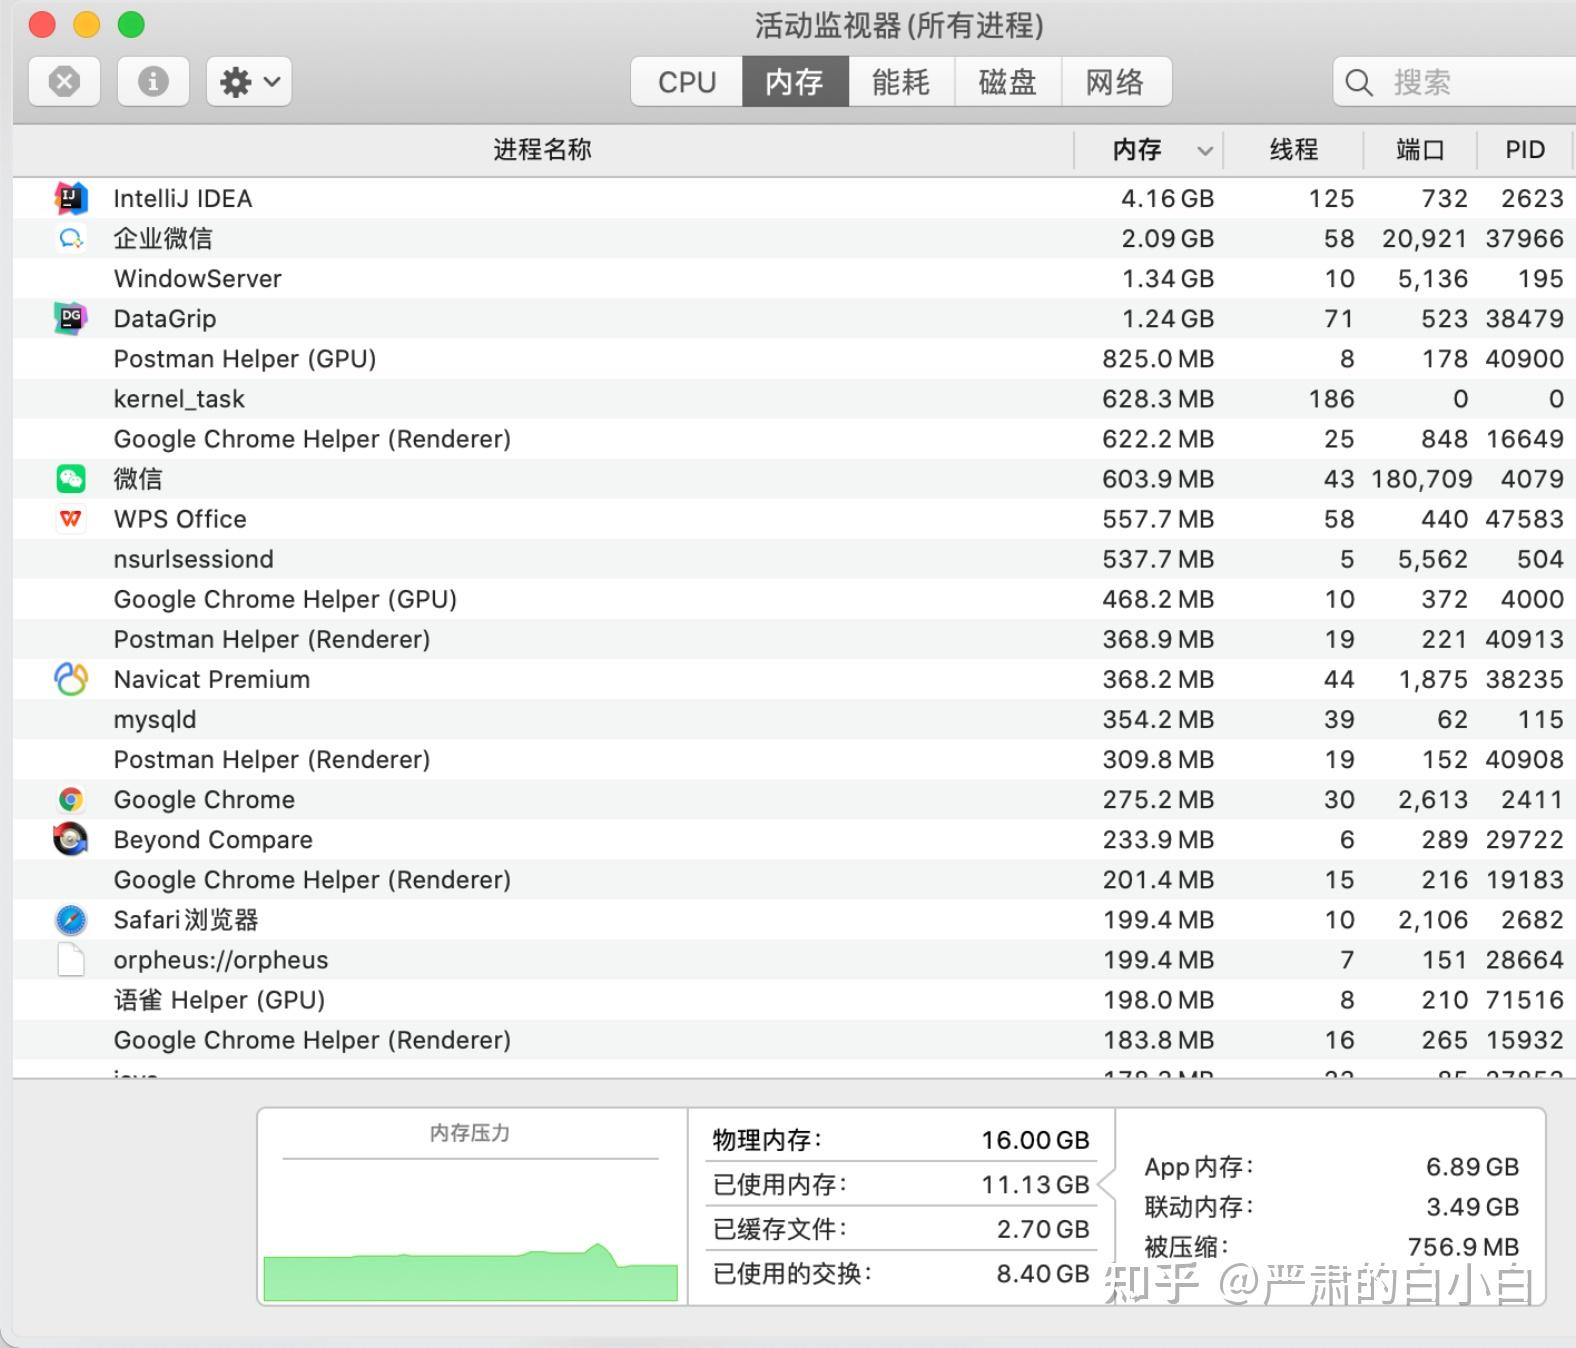Viewport: 1576px width, 1348px height.
Task: Select the IntelliJ IDEA process name
Action: [x=183, y=199]
